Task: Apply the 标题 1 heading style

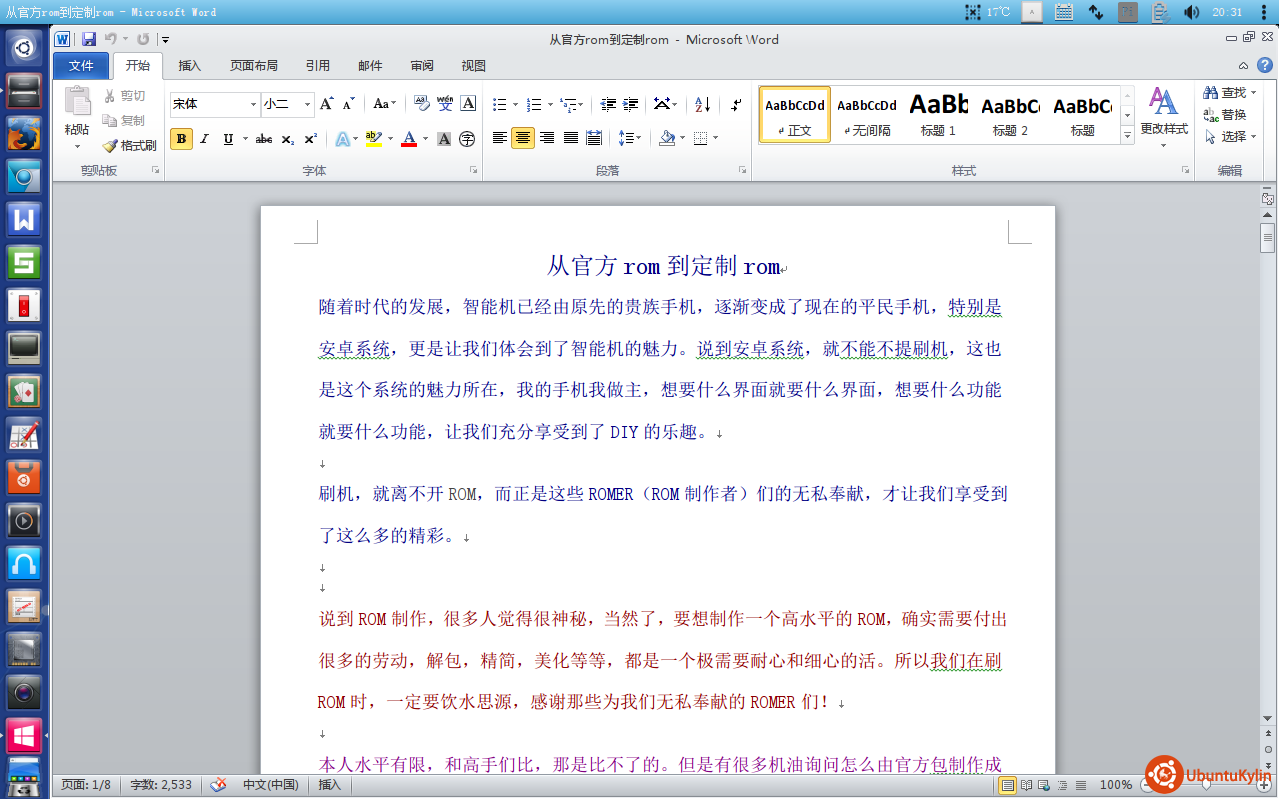Action: pyautogui.click(x=938, y=114)
